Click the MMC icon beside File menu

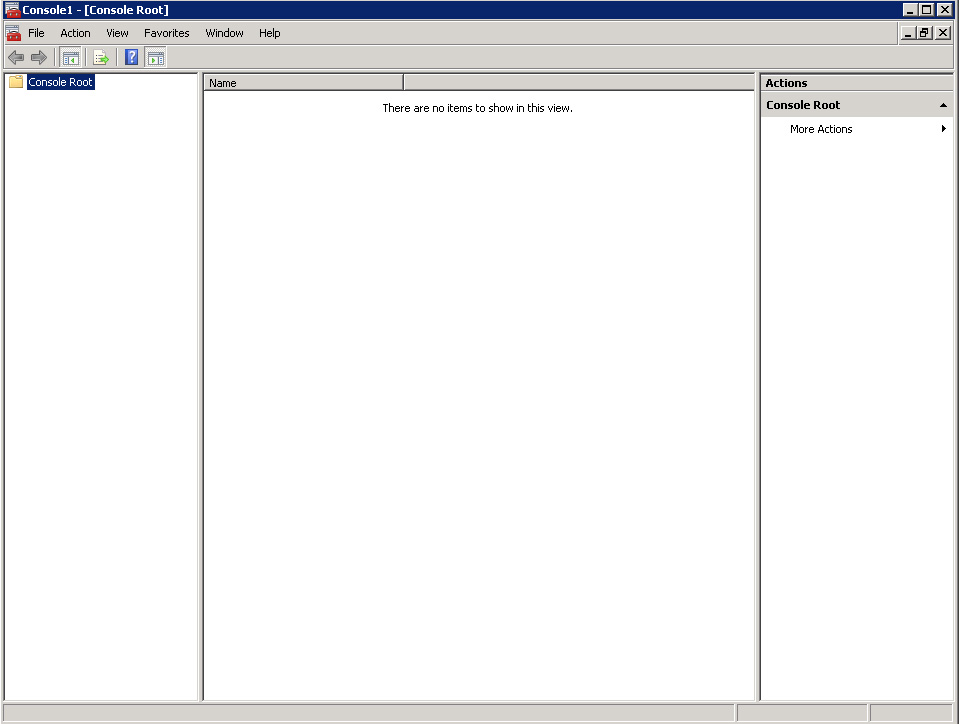coord(13,33)
